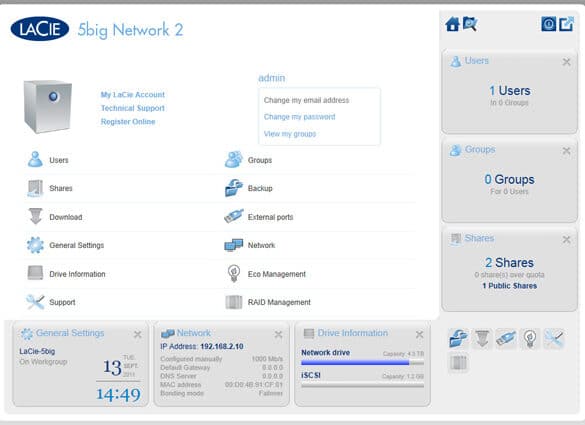The width and height of the screenshot is (585, 425).
Task: Open Support tools icon
Action: click(35, 302)
